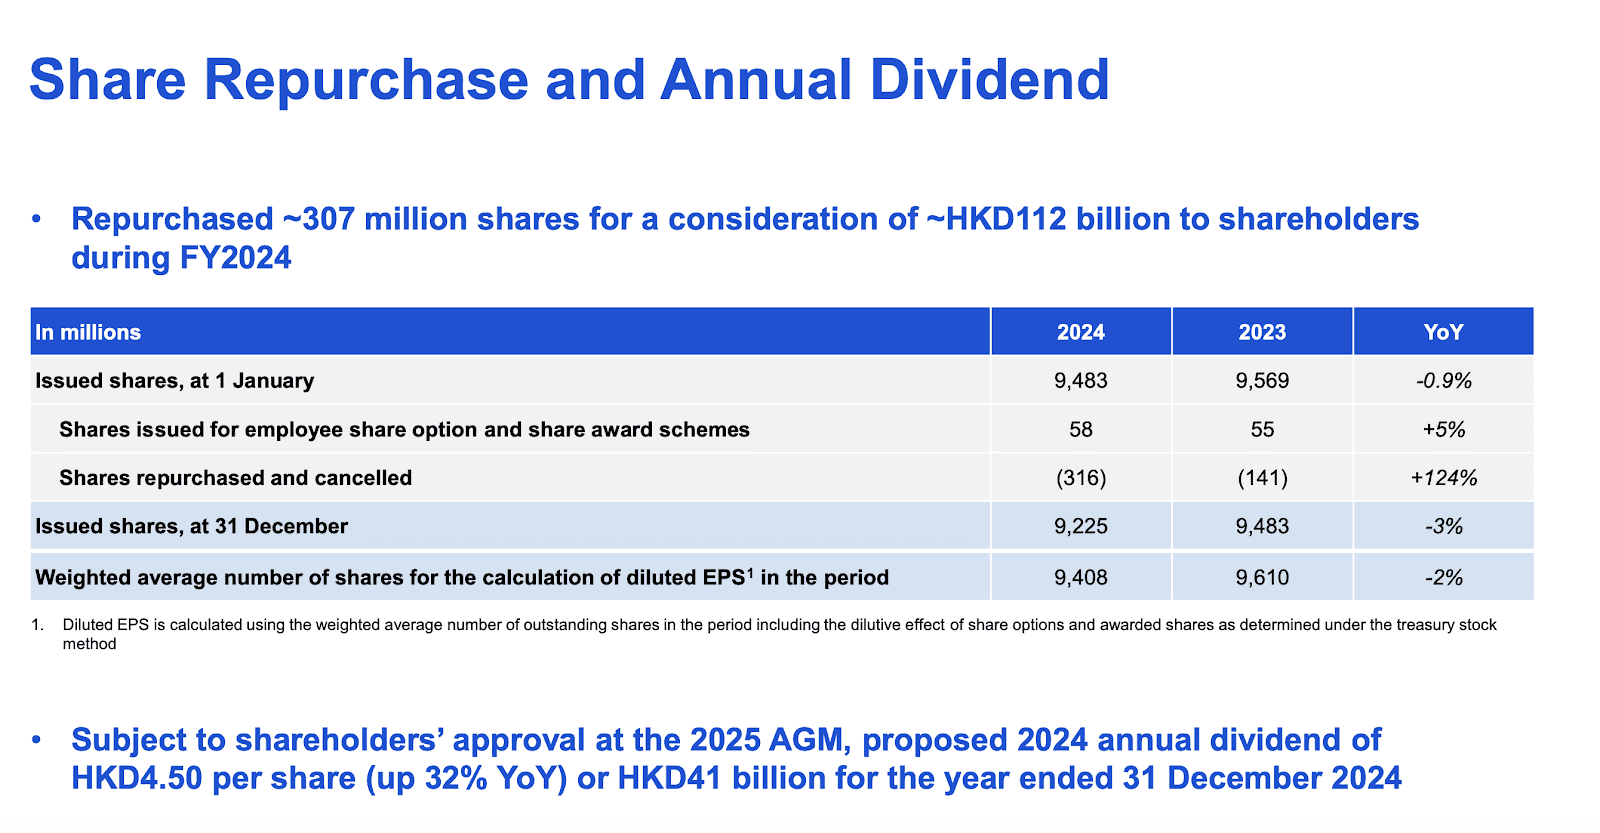Click the YoY value "-0.9%"
Screen dimensions: 1600x833
coord(1443,380)
